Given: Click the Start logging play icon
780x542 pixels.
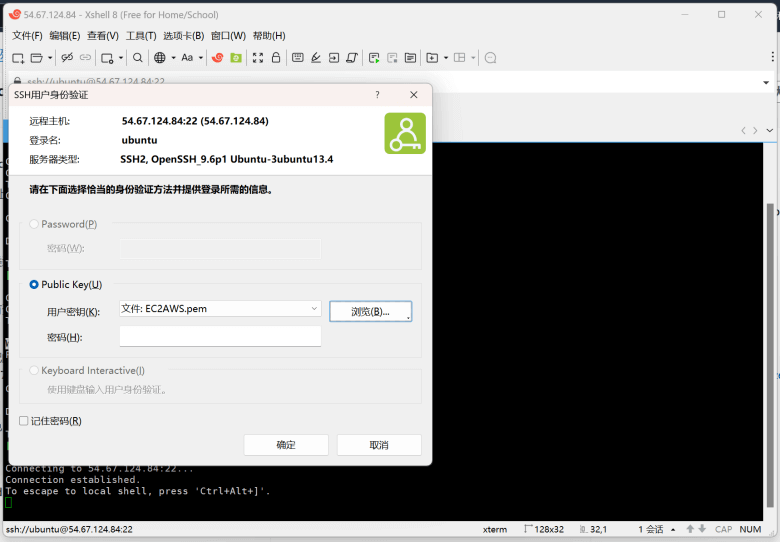Looking at the screenshot, I should pyautogui.click(x=374, y=58).
